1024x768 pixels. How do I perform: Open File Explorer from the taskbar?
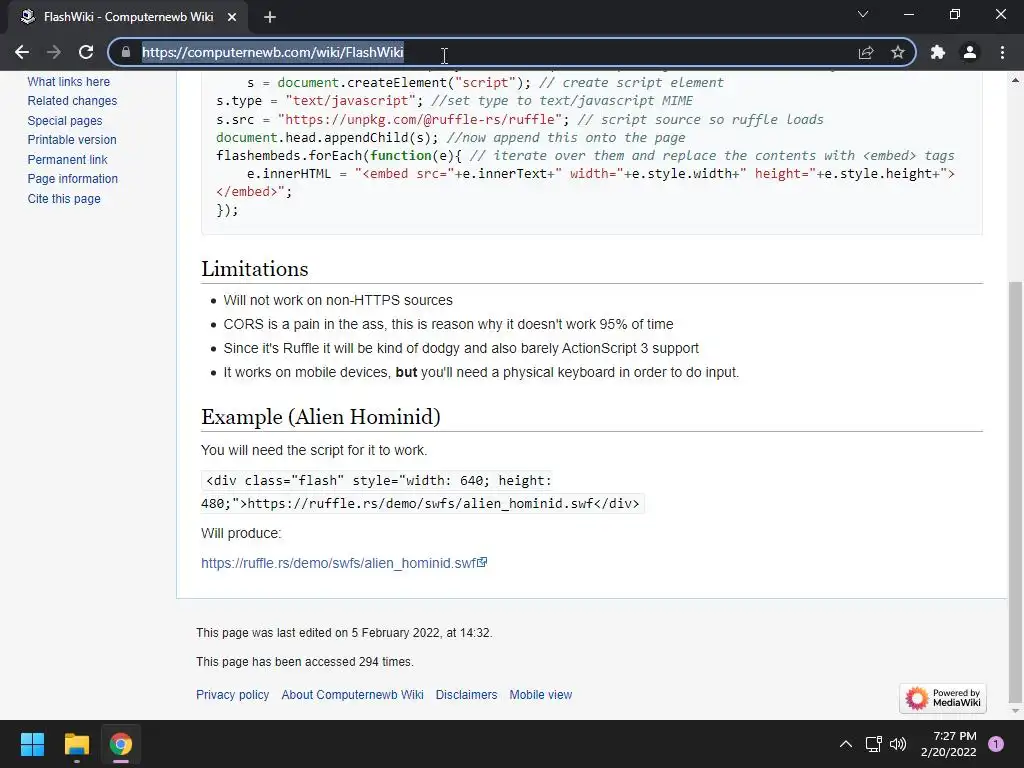(76, 744)
